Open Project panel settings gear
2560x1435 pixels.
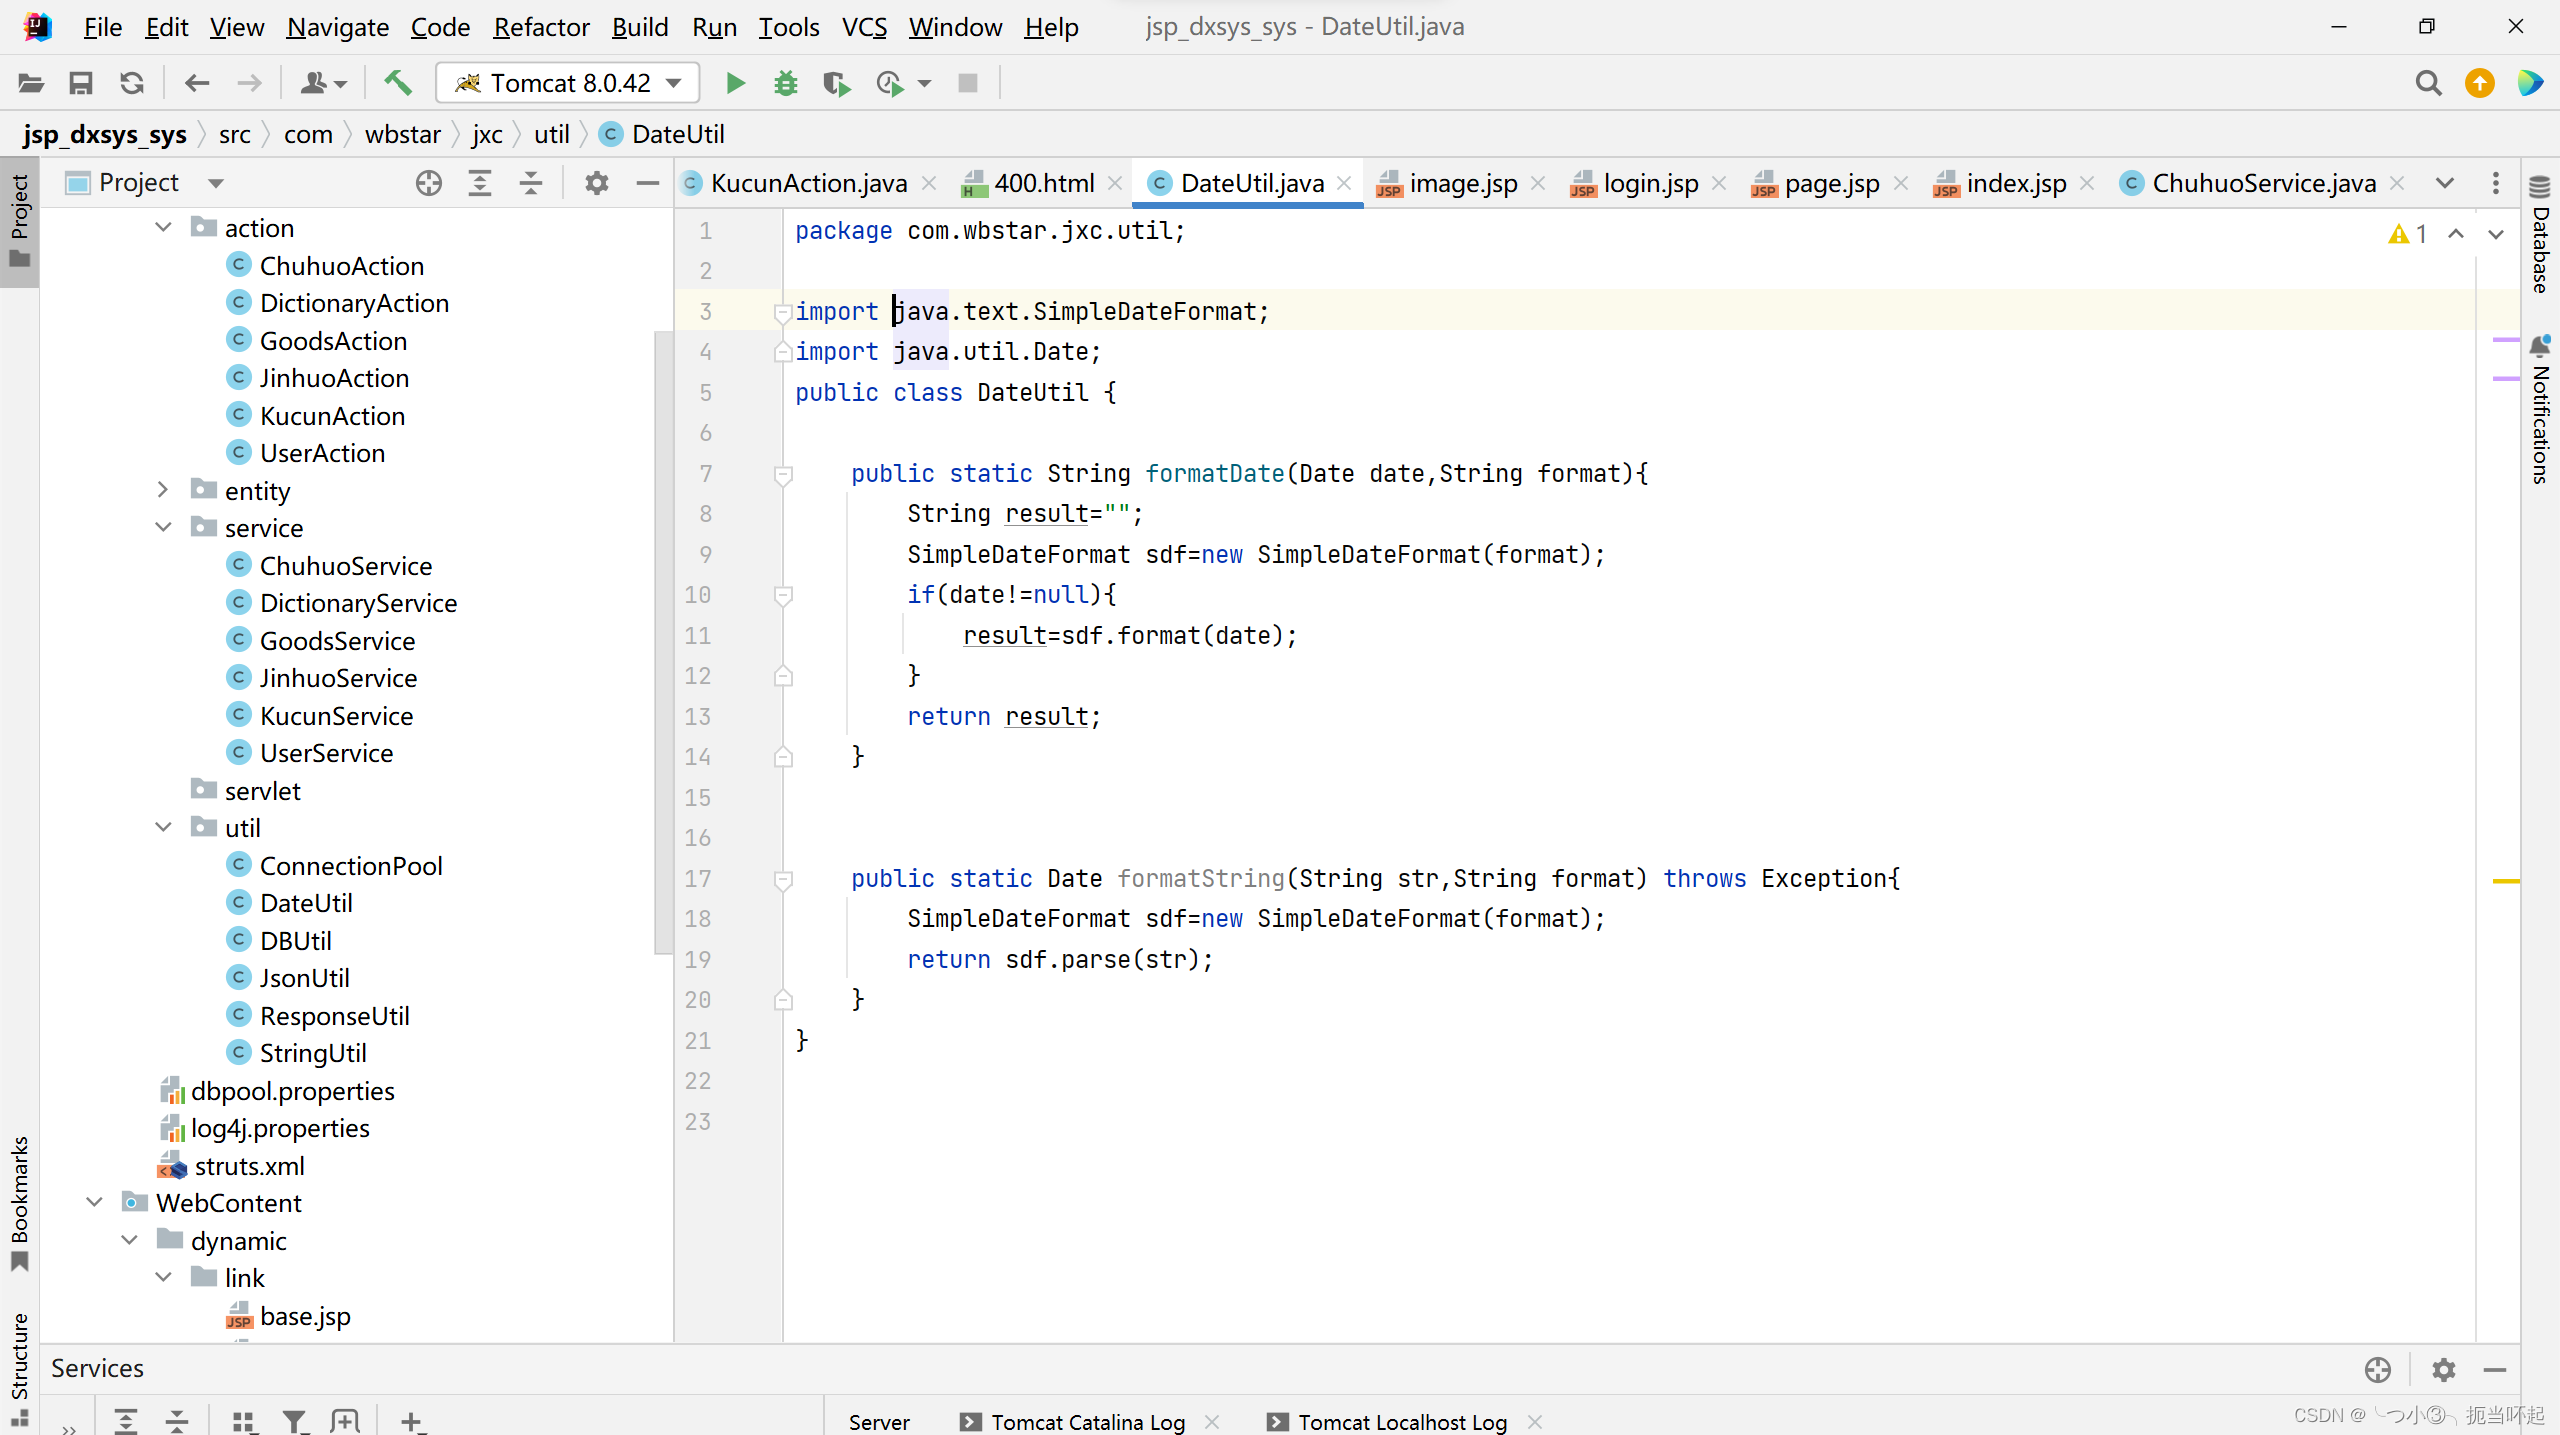tap(597, 183)
